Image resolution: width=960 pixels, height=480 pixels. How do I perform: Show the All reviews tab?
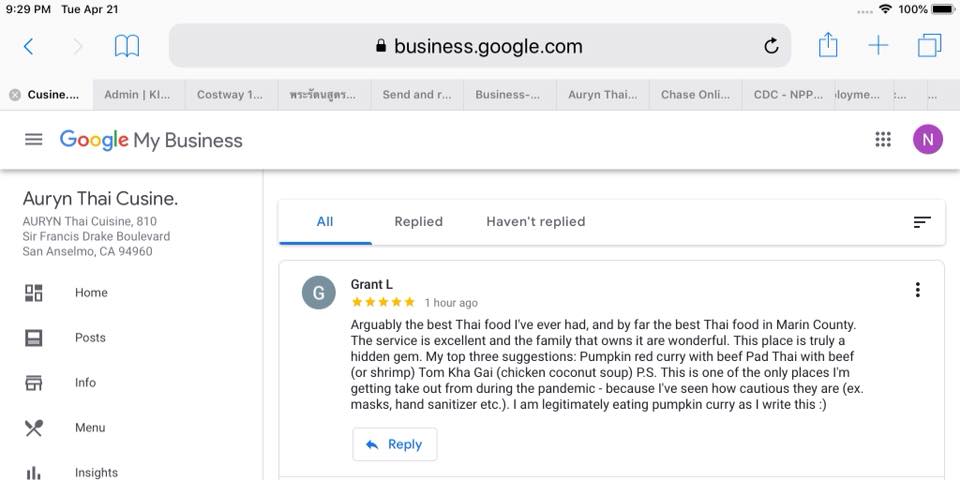325,222
